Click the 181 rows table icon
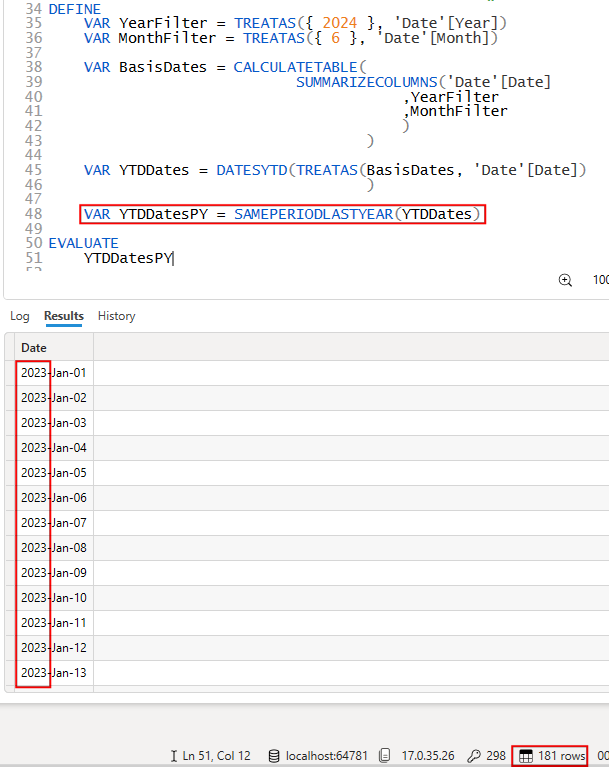 point(526,756)
